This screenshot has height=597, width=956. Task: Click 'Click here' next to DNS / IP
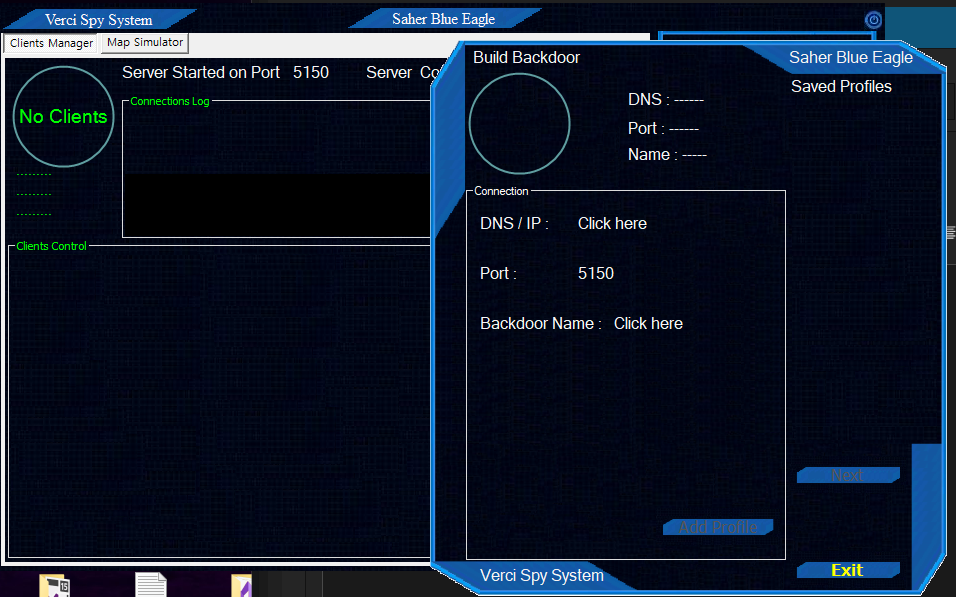612,224
